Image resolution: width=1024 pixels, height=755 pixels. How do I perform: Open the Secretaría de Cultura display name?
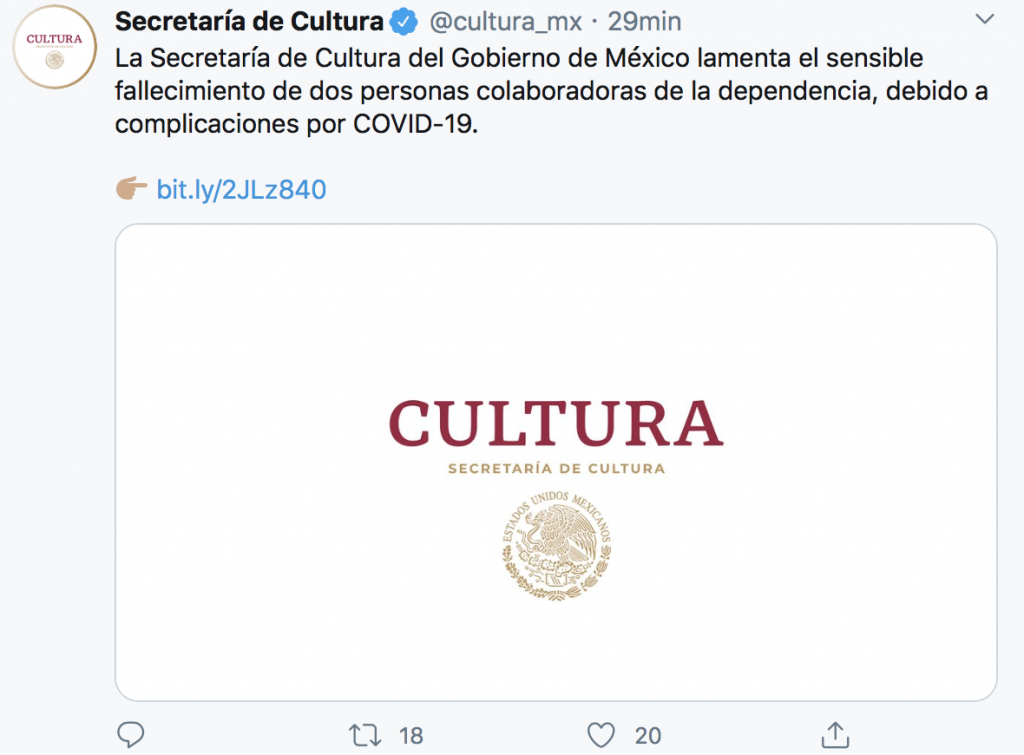click(x=249, y=21)
